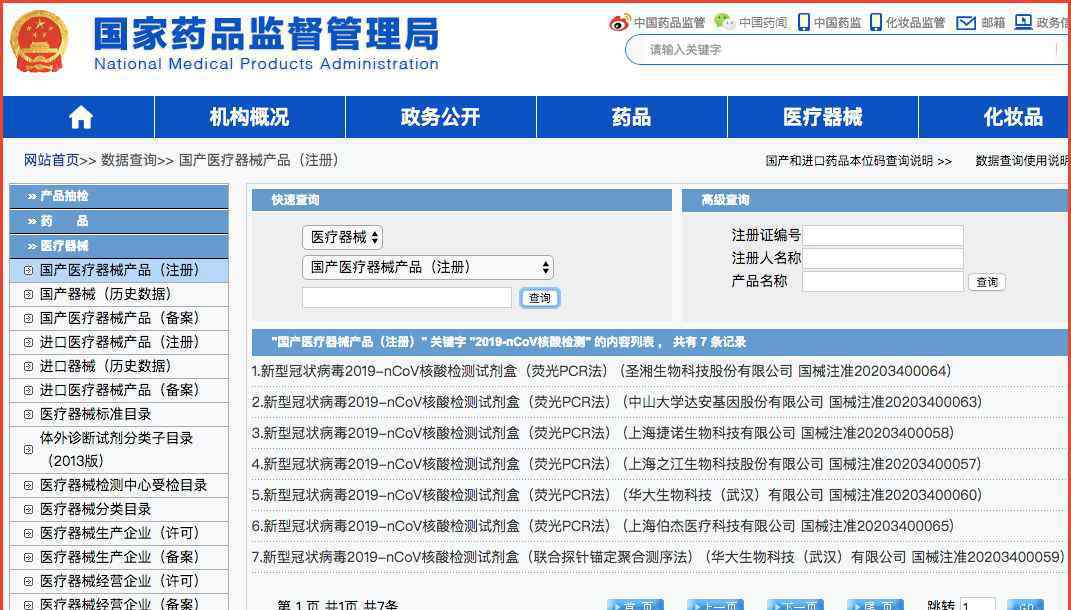Image resolution: width=1071 pixels, height=610 pixels.
Task: Click the 注册证编号 input field
Action: [882, 236]
